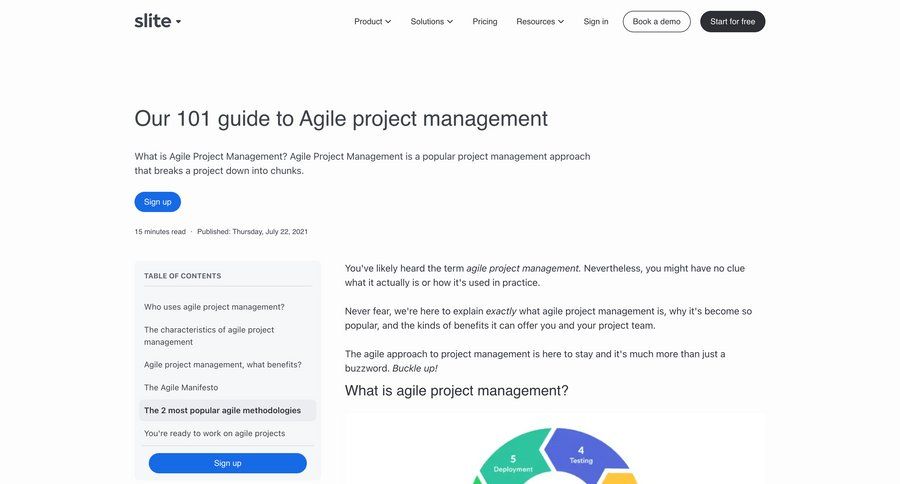Click the Sign up button below intro
Viewport: 900px width, 484px height.
click(x=157, y=202)
